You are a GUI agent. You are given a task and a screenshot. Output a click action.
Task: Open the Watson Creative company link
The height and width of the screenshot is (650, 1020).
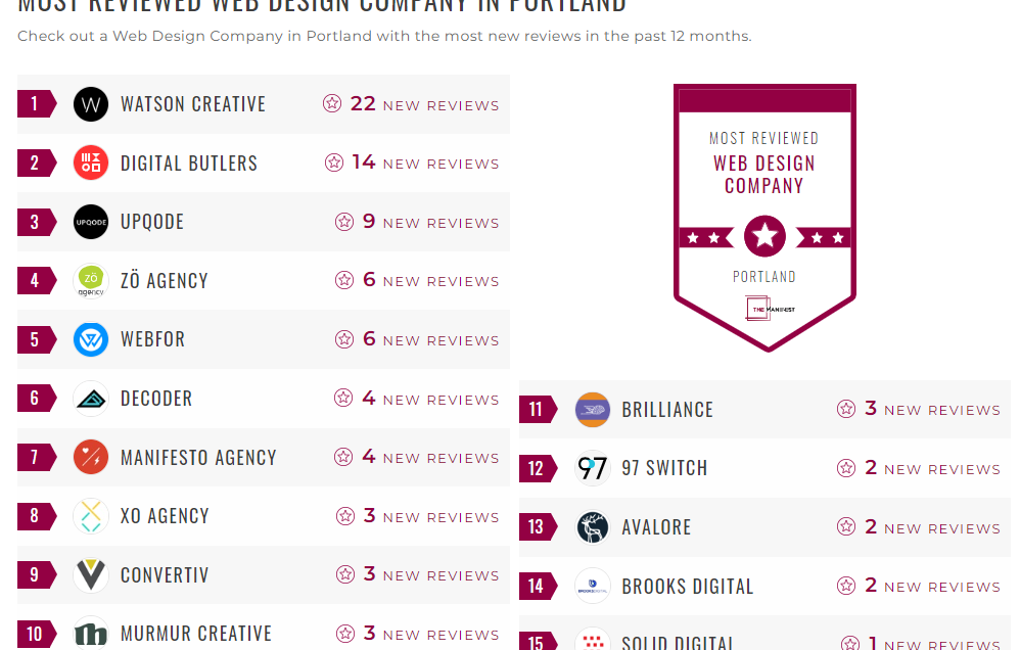coord(193,104)
